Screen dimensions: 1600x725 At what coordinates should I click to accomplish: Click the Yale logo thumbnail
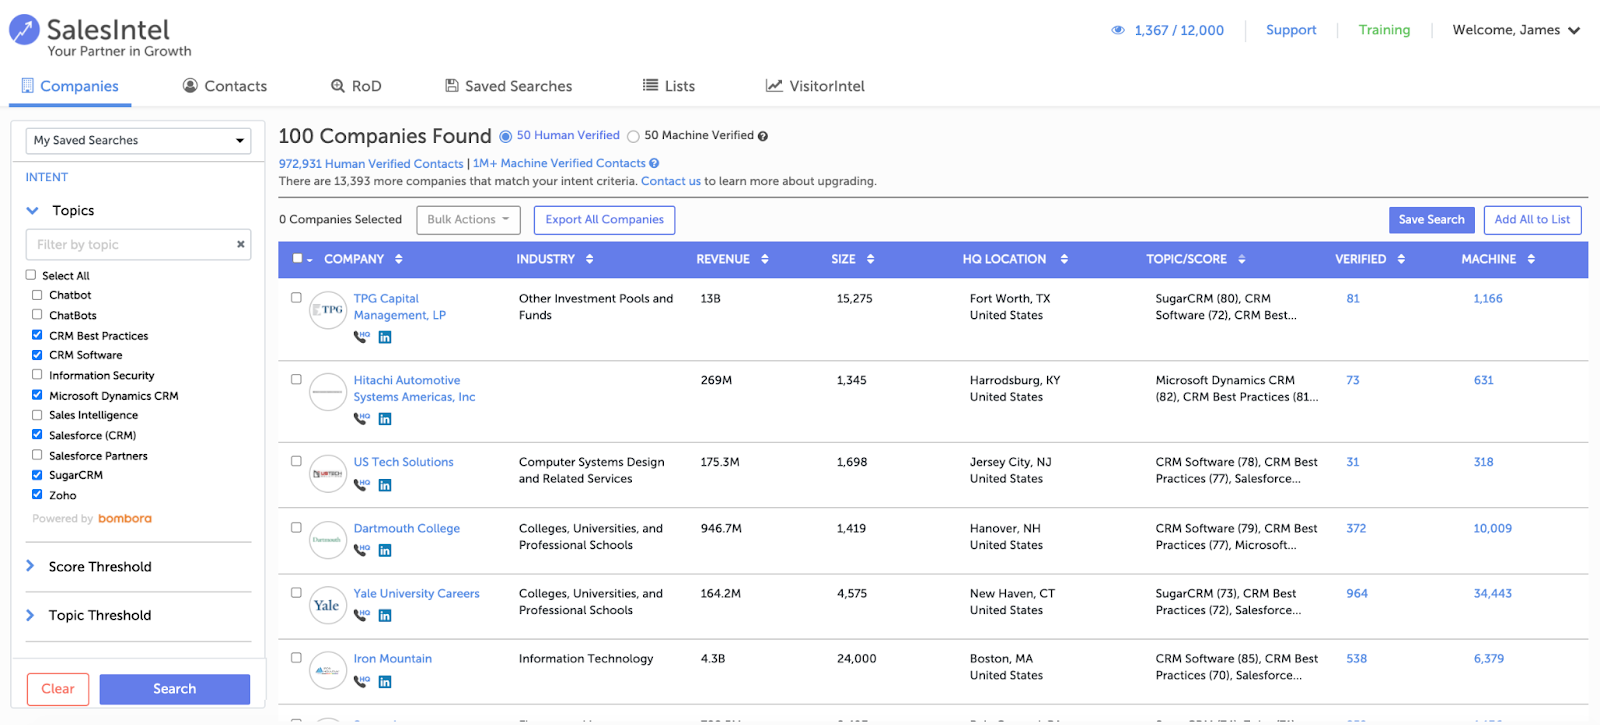pyautogui.click(x=328, y=605)
